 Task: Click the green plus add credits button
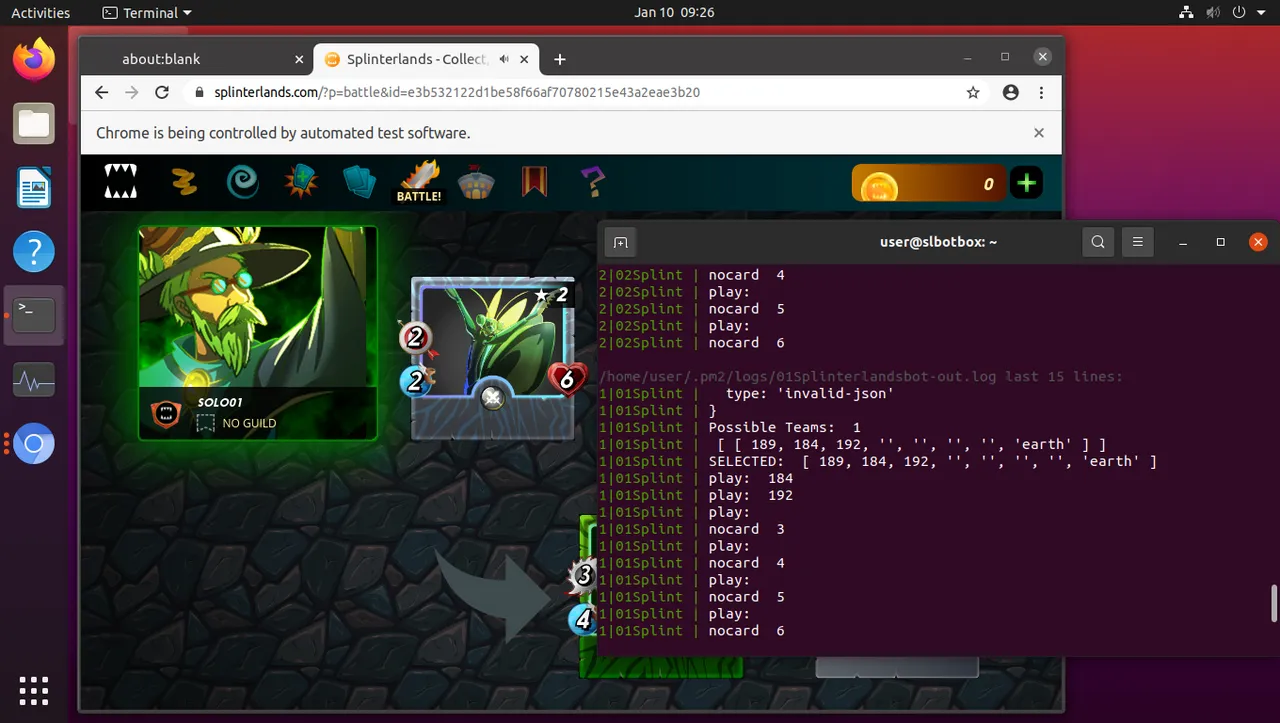[1026, 184]
